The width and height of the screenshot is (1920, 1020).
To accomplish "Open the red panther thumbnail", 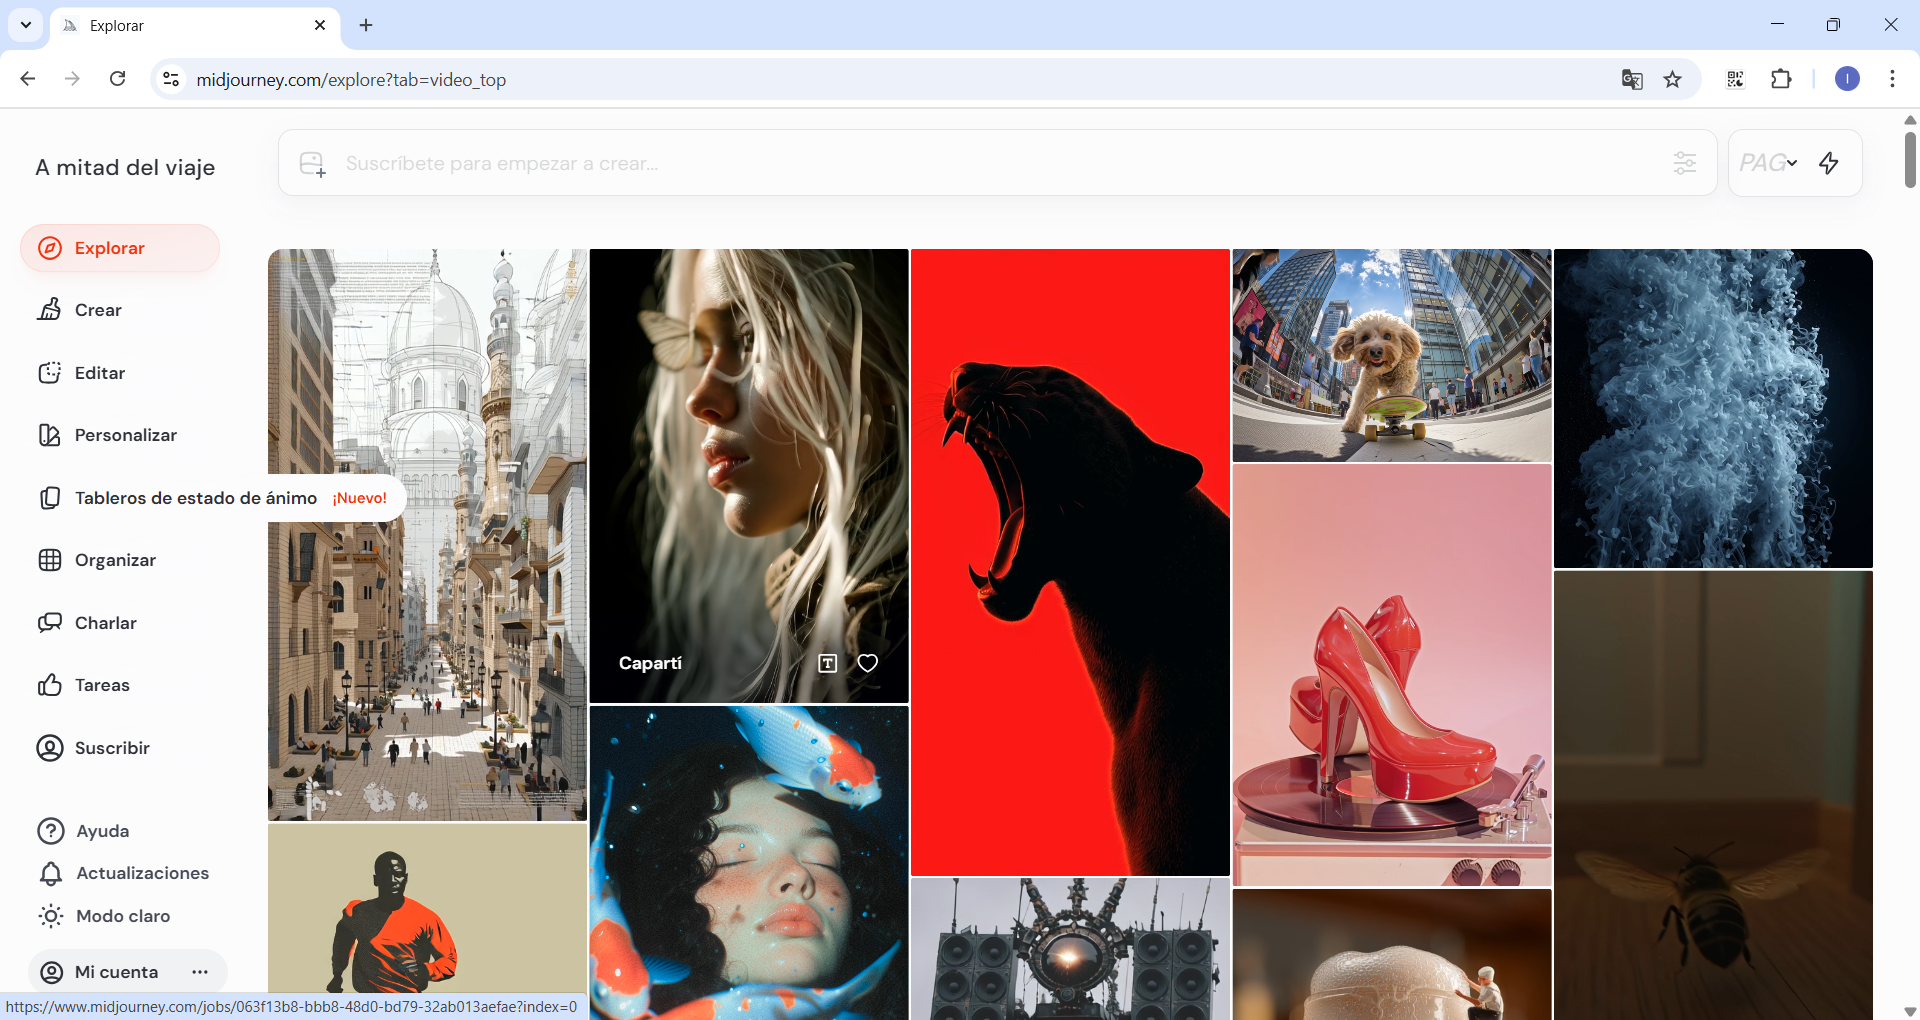I will pos(1070,562).
